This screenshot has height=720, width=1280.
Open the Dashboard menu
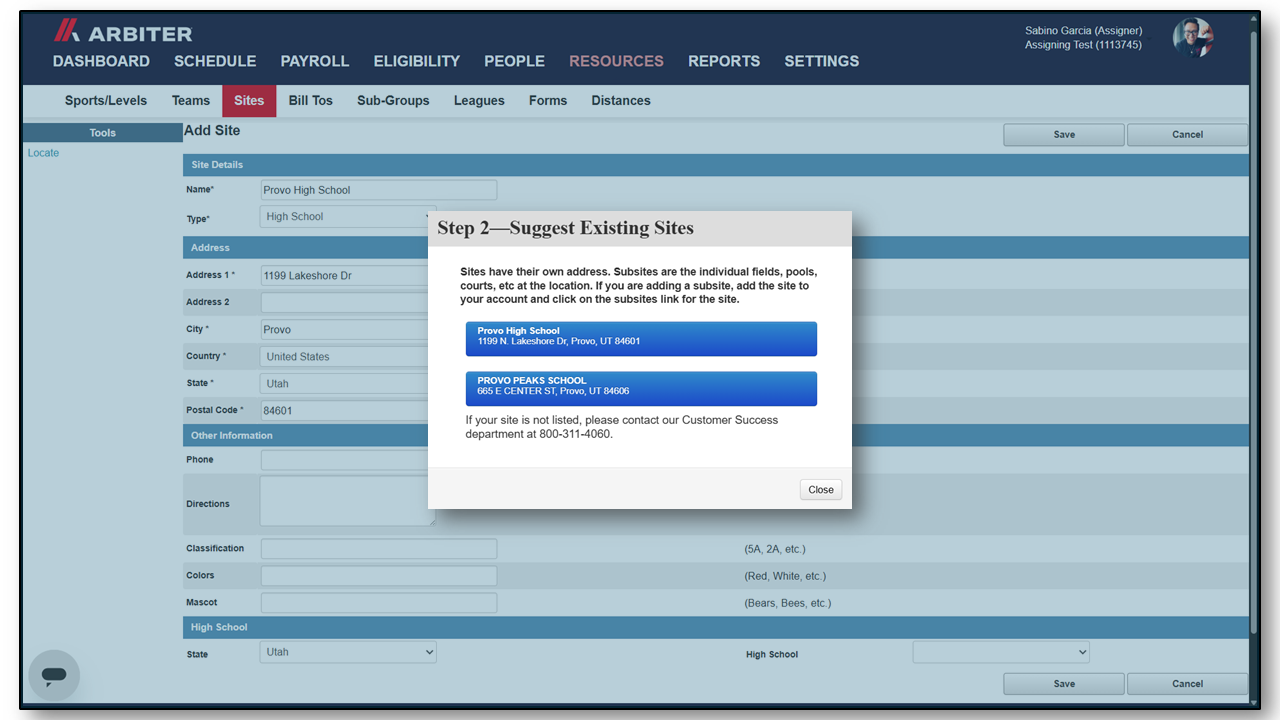(101, 61)
